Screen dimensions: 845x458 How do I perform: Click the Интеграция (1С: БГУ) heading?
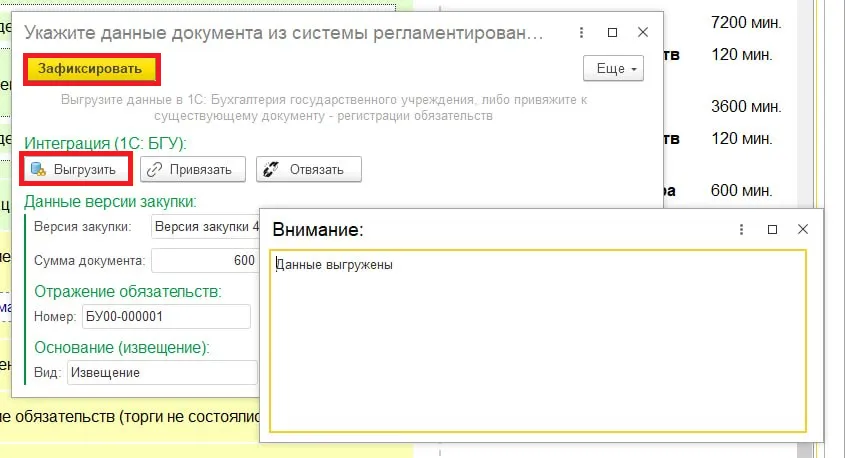[105, 143]
